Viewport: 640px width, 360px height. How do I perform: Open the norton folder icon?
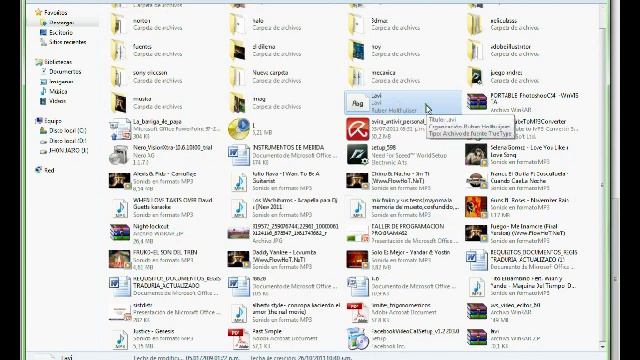(x=119, y=24)
